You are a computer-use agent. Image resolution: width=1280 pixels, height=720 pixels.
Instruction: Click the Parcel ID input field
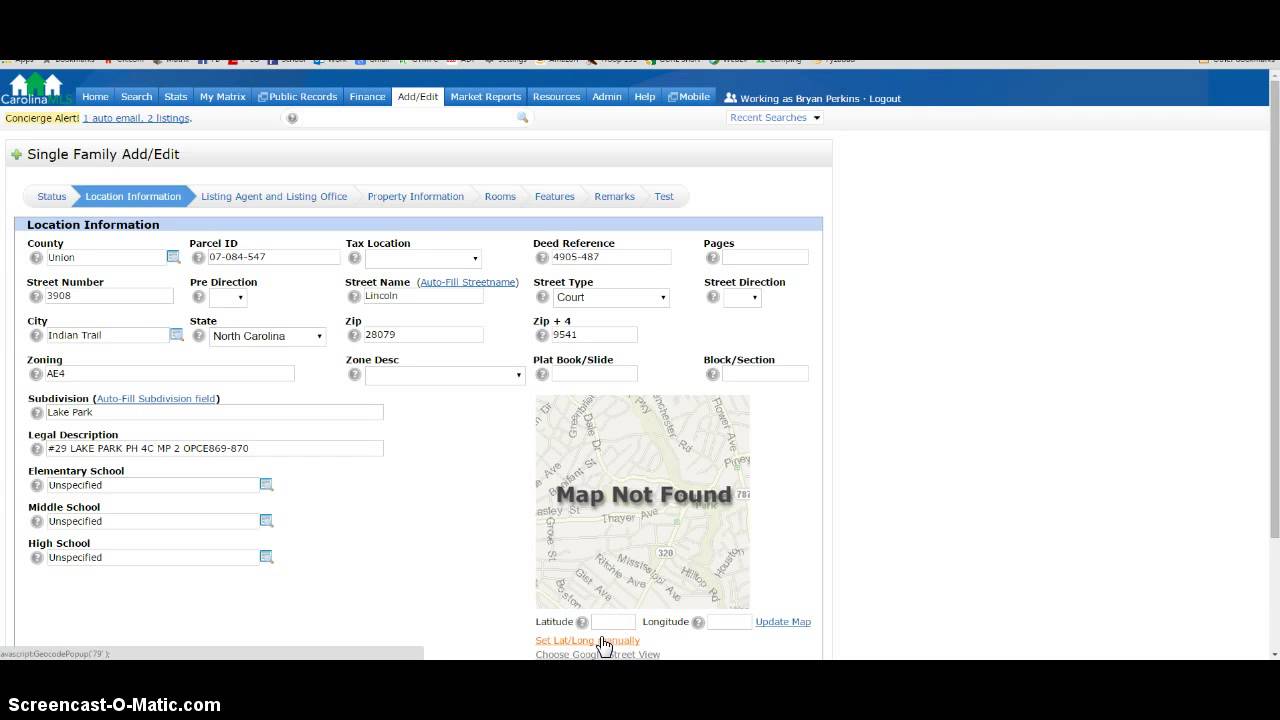pos(274,258)
